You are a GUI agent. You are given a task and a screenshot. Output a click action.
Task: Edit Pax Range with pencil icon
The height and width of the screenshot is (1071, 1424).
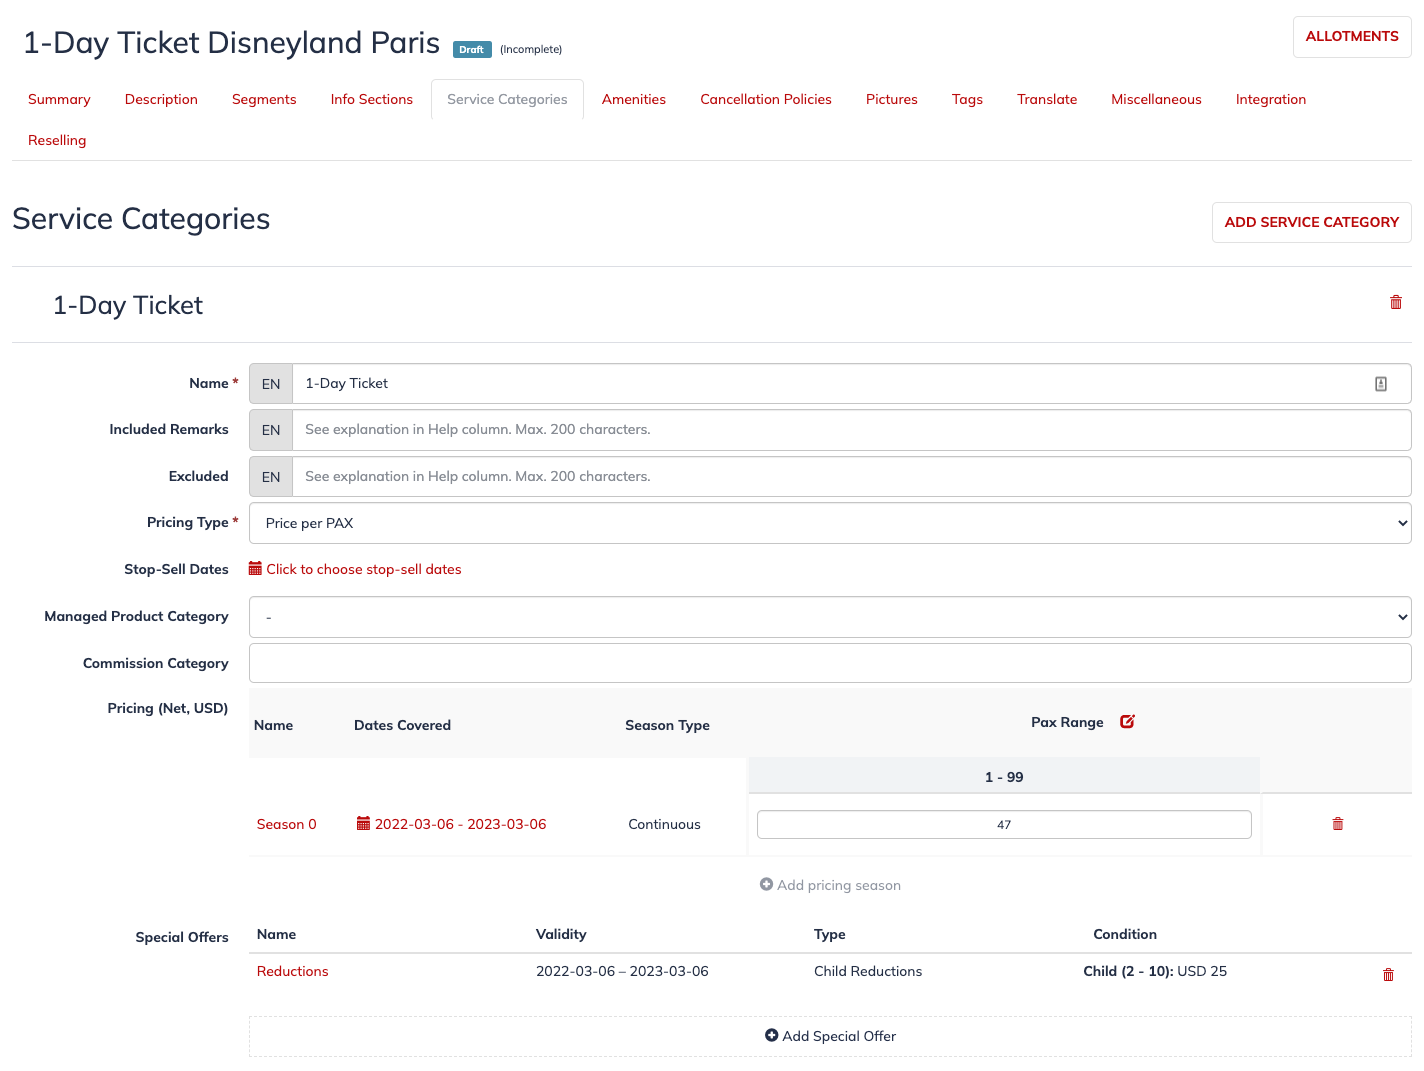click(x=1127, y=721)
